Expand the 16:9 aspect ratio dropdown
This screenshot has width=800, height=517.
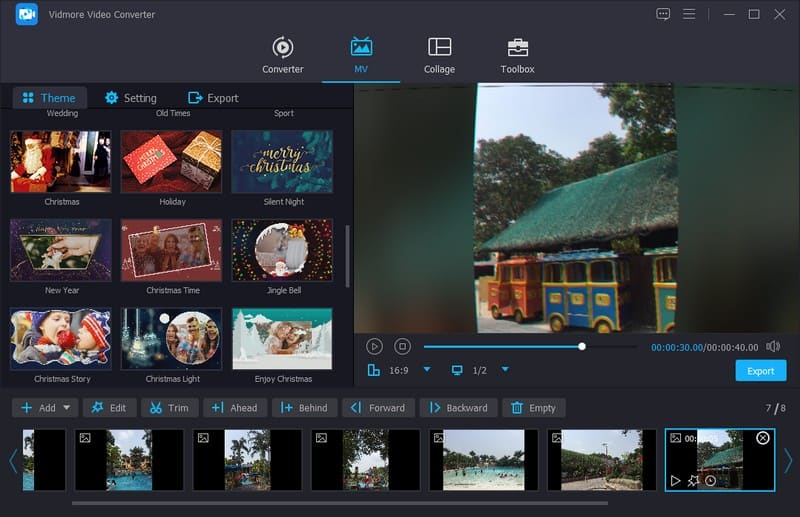point(427,370)
